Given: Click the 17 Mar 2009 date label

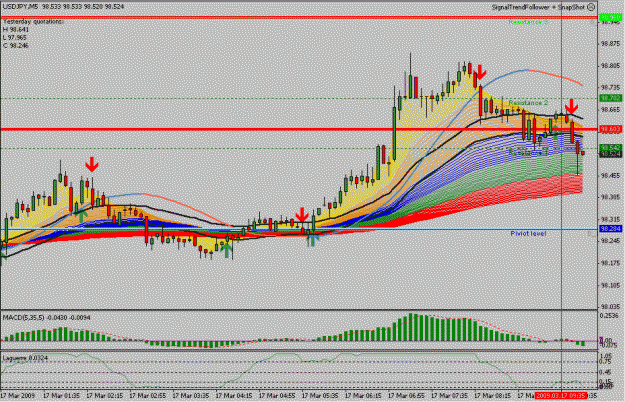Looking at the screenshot, I should click(x=18, y=396).
